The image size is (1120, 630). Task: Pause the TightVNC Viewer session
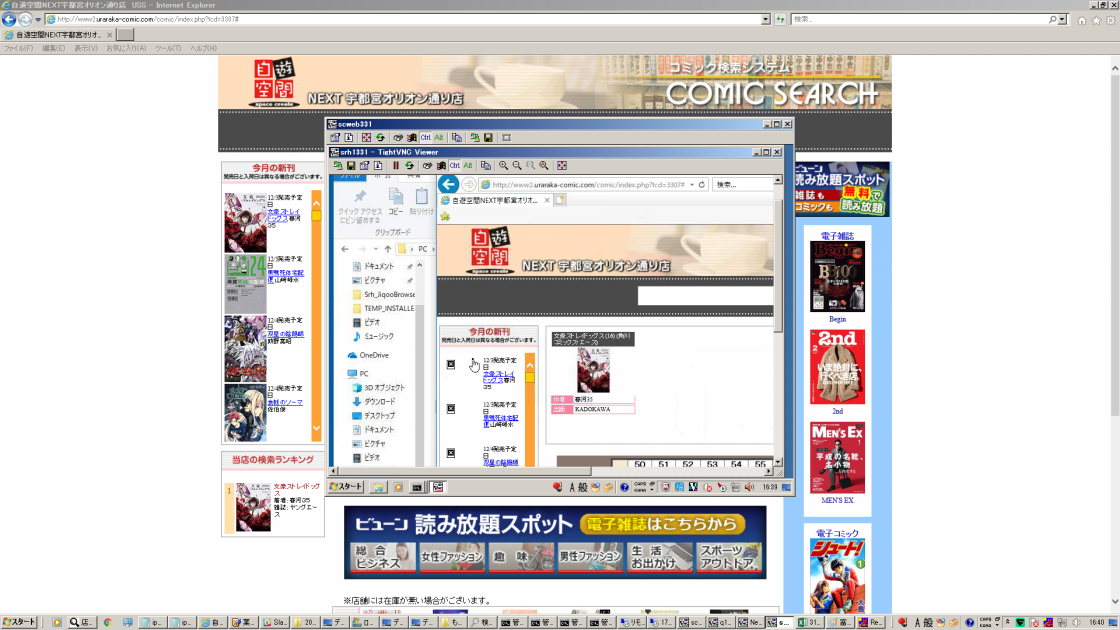click(x=395, y=166)
